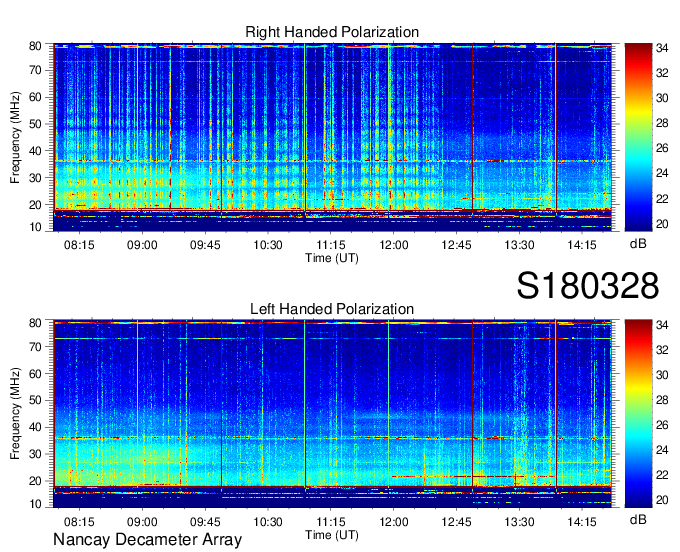The width and height of the screenshot is (680, 552).
Task: Click the 10 MHz tick on the top plot
Action: click(35, 227)
